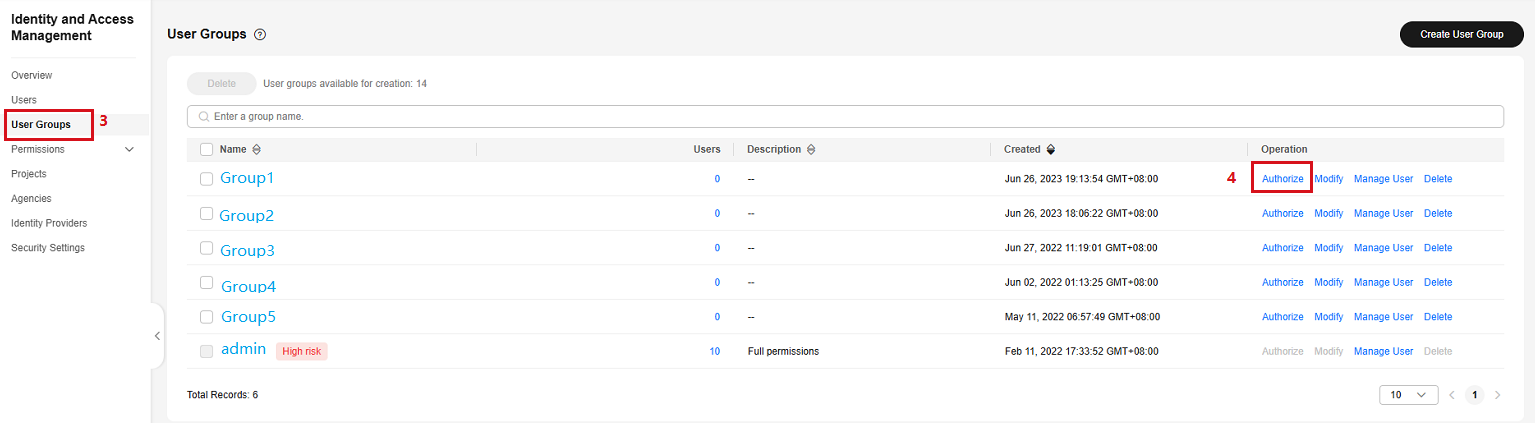Screen dimensions: 1535x423
Task: Click the search magnifier icon in group name field
Action: tap(204, 117)
